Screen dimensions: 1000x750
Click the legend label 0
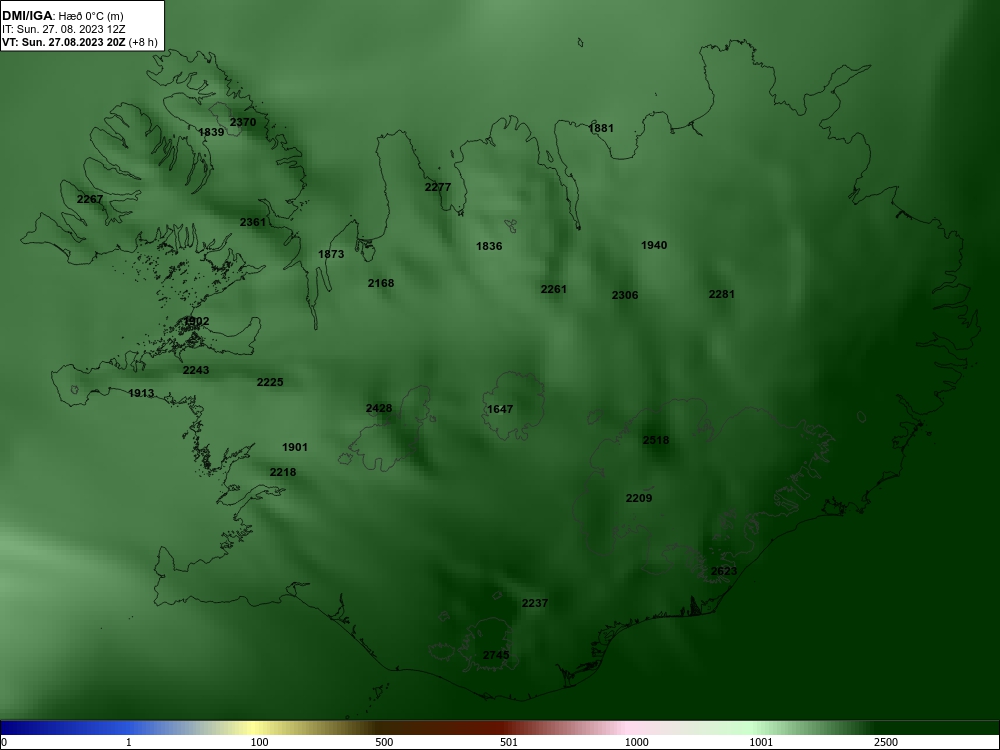click(x=4, y=742)
